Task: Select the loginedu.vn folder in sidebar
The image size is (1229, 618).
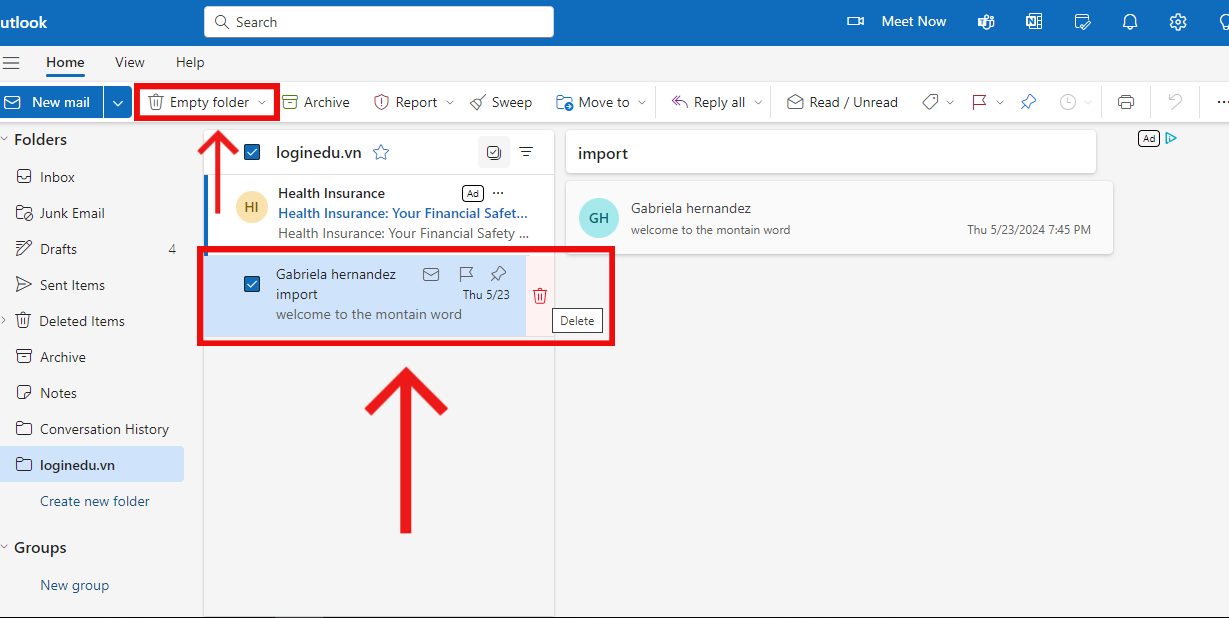Action: (92, 465)
